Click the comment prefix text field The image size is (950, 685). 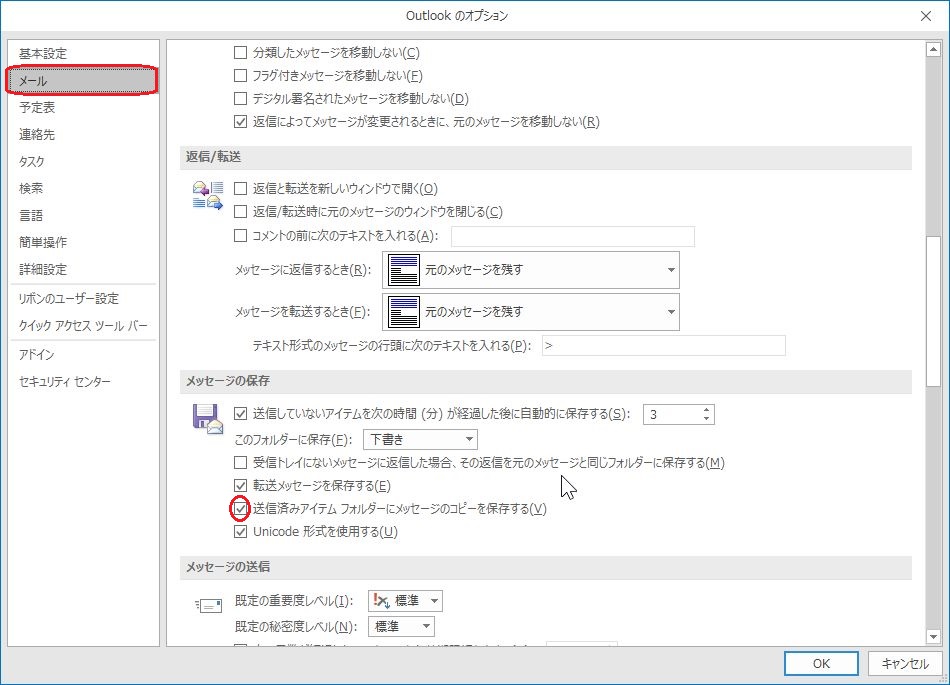tap(573, 236)
